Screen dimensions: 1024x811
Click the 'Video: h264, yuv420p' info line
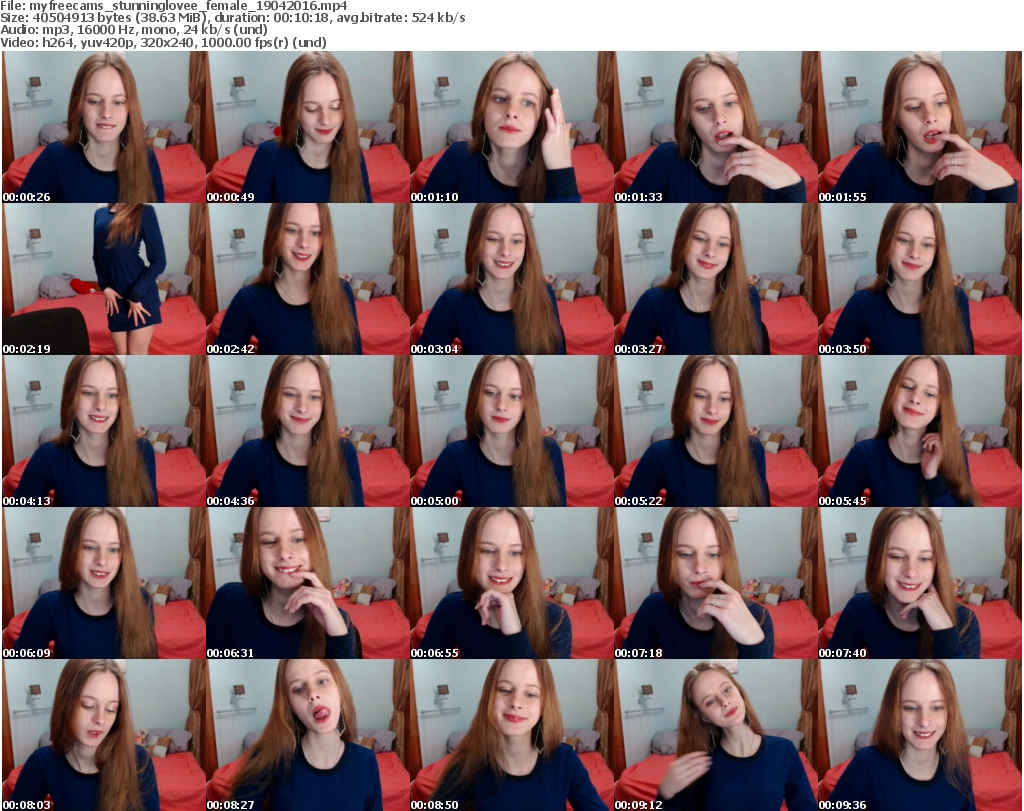click(163, 42)
